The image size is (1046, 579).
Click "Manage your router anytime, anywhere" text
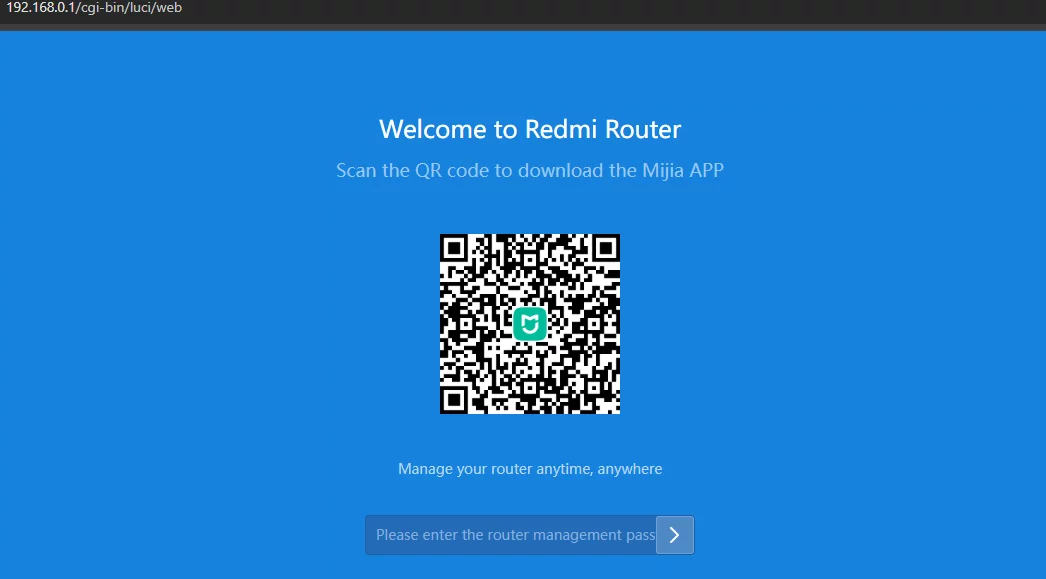(x=530, y=469)
